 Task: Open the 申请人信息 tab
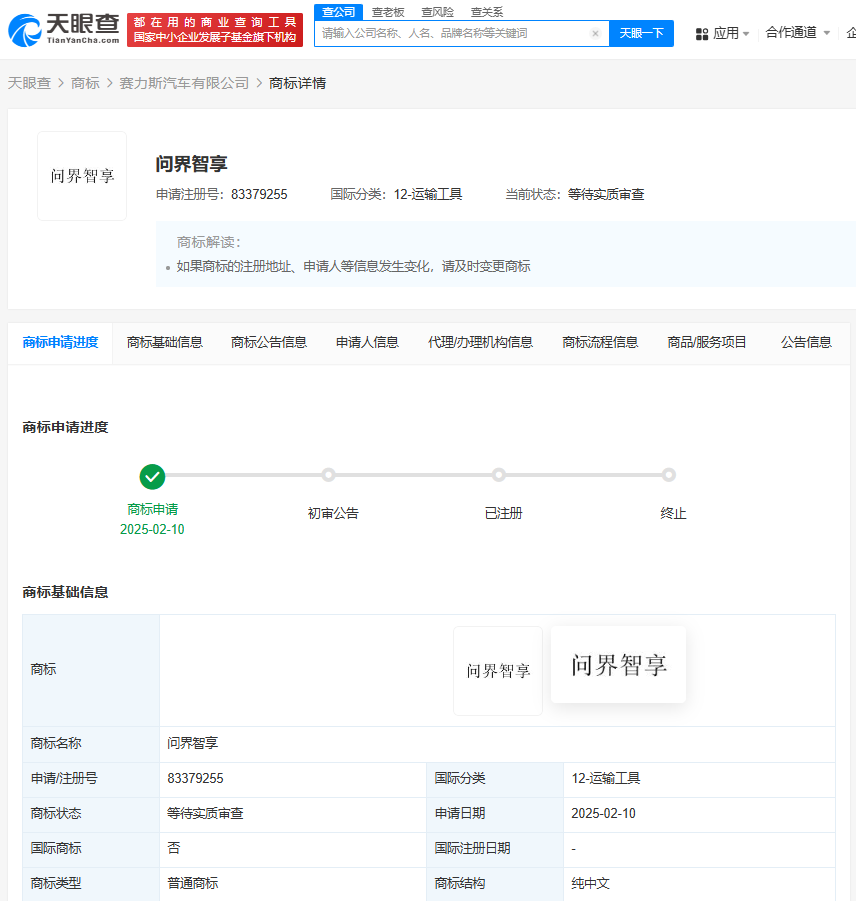(367, 342)
